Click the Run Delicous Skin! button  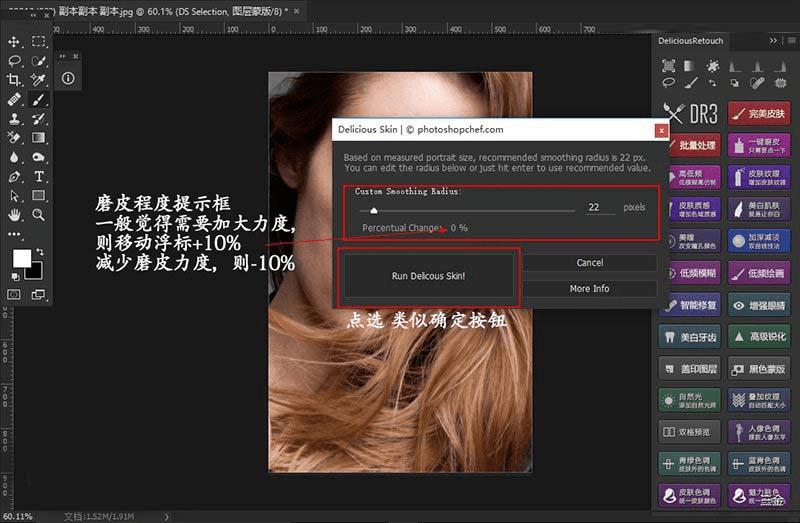click(428, 276)
